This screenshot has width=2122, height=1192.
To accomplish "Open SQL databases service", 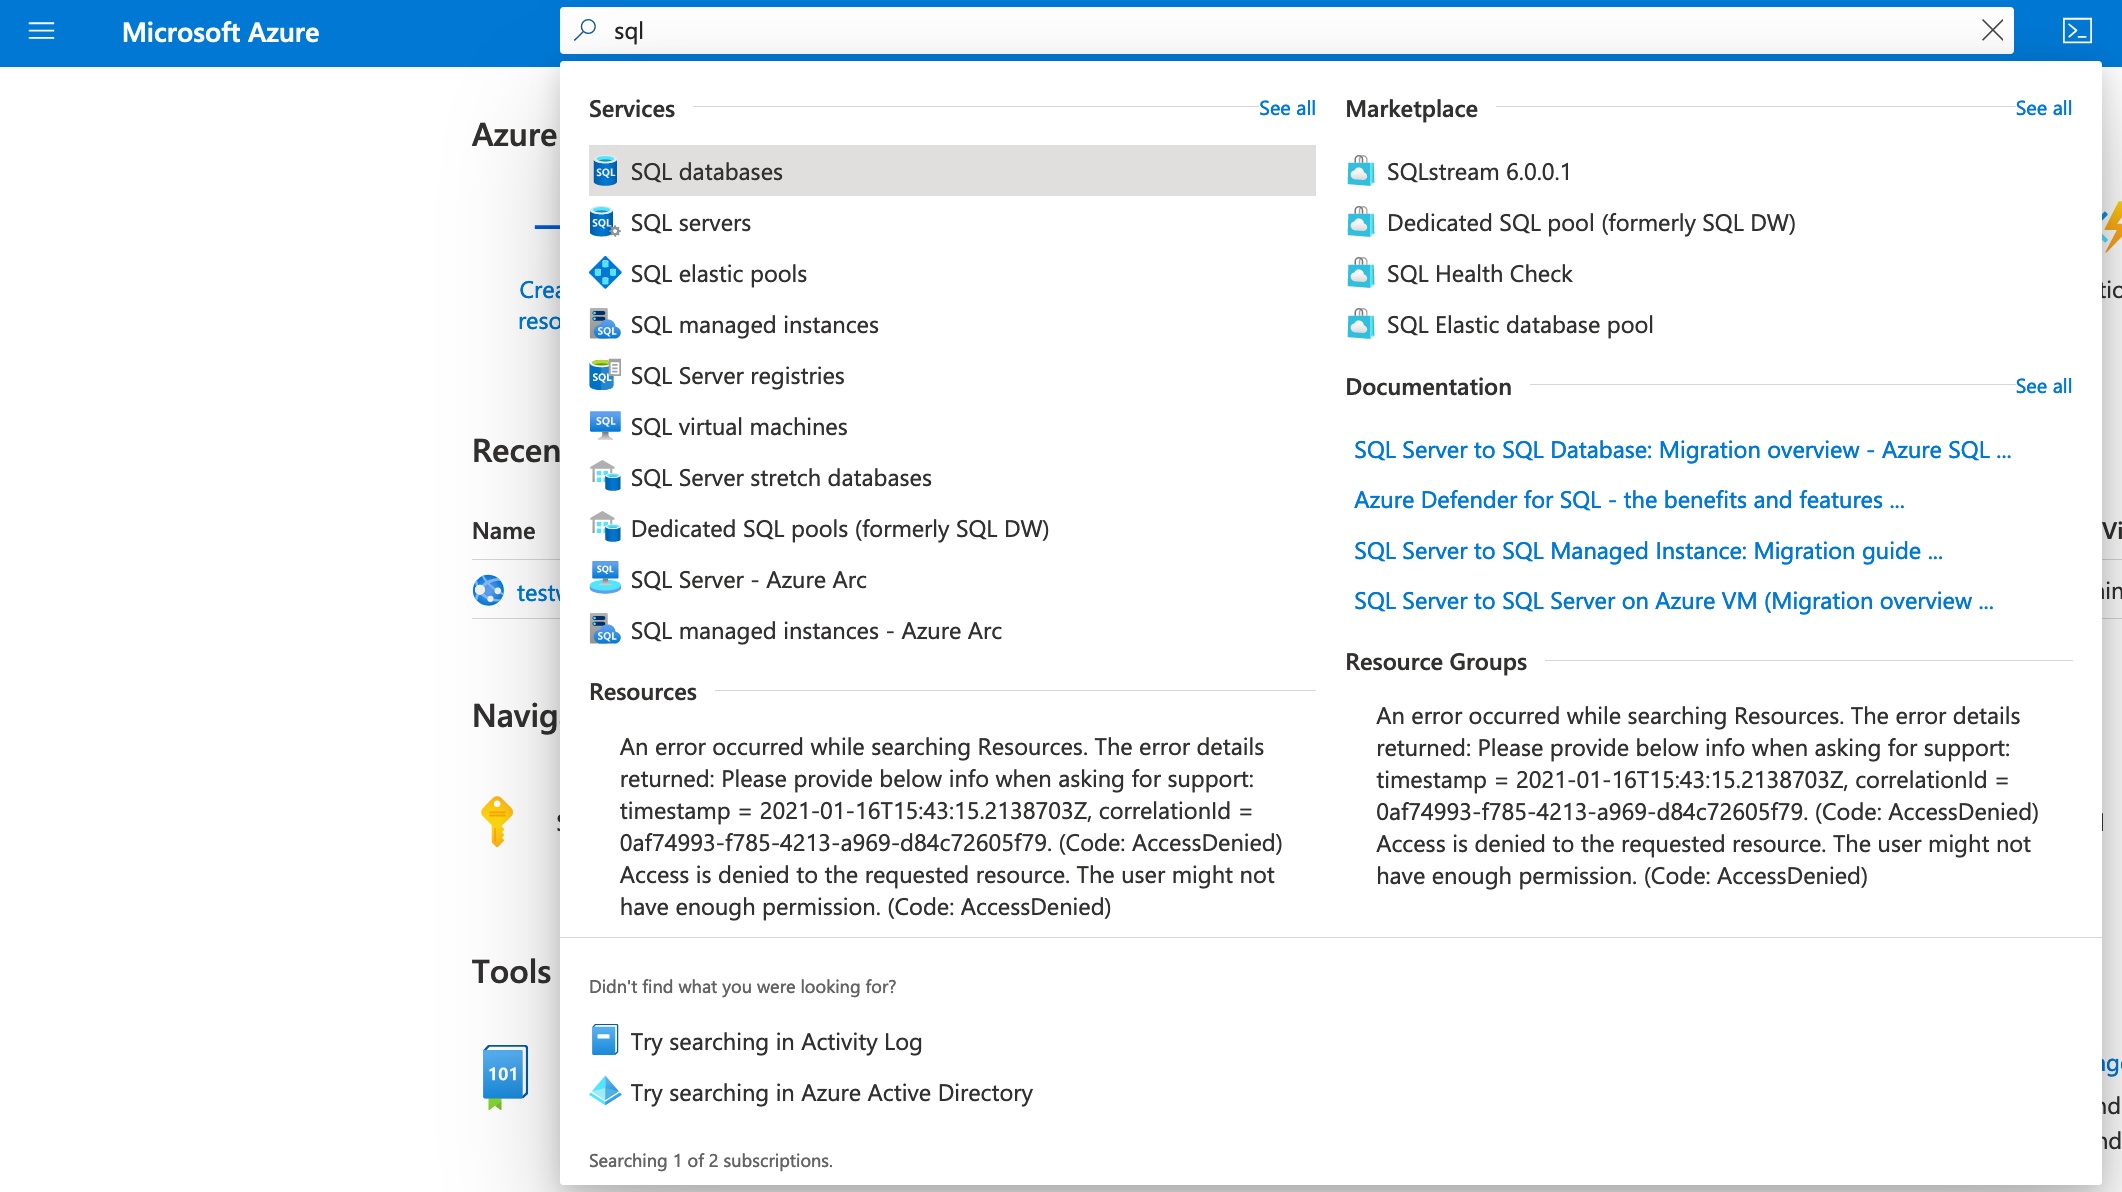I will click(706, 172).
